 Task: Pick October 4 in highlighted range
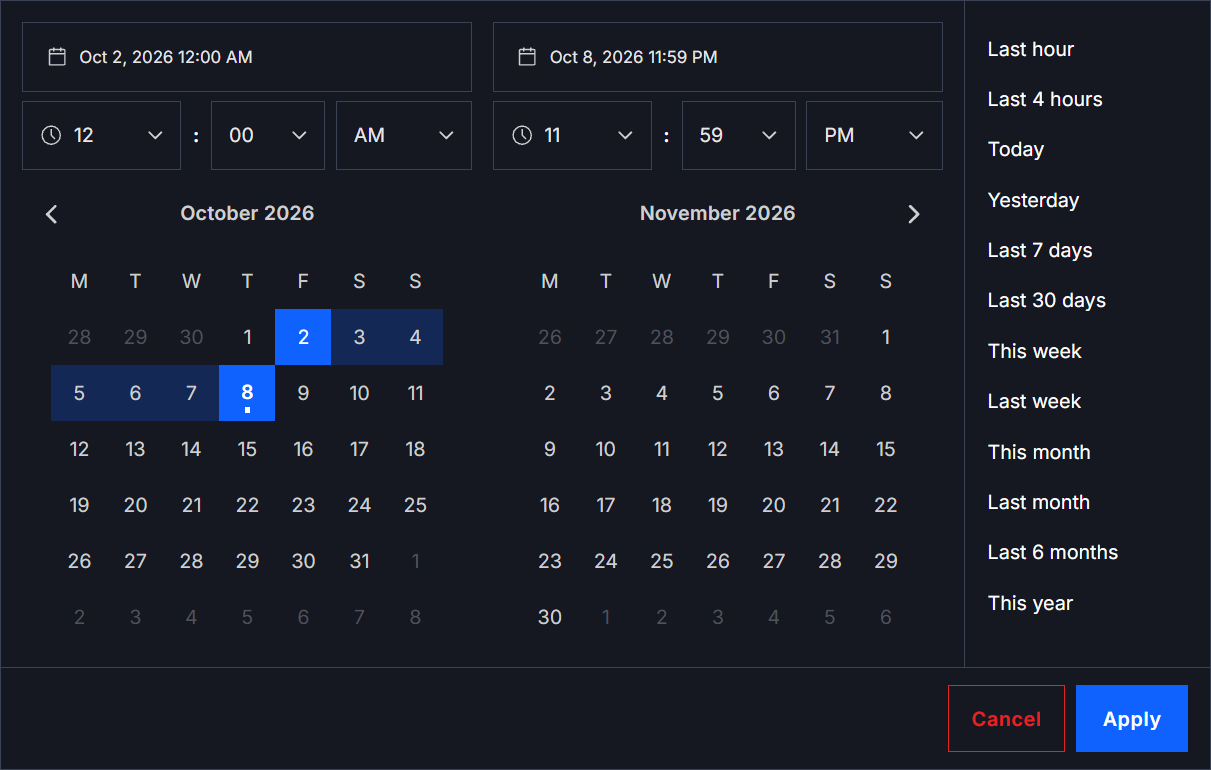[x=415, y=337]
